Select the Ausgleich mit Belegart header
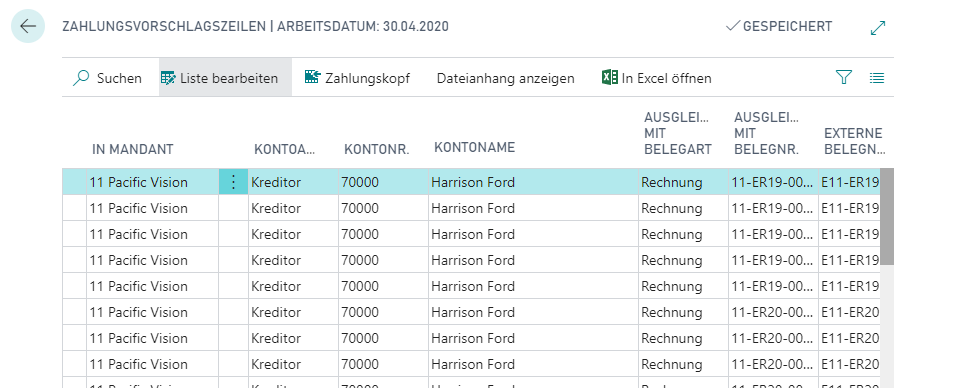Image resolution: width=953 pixels, height=388 pixels. click(x=678, y=133)
